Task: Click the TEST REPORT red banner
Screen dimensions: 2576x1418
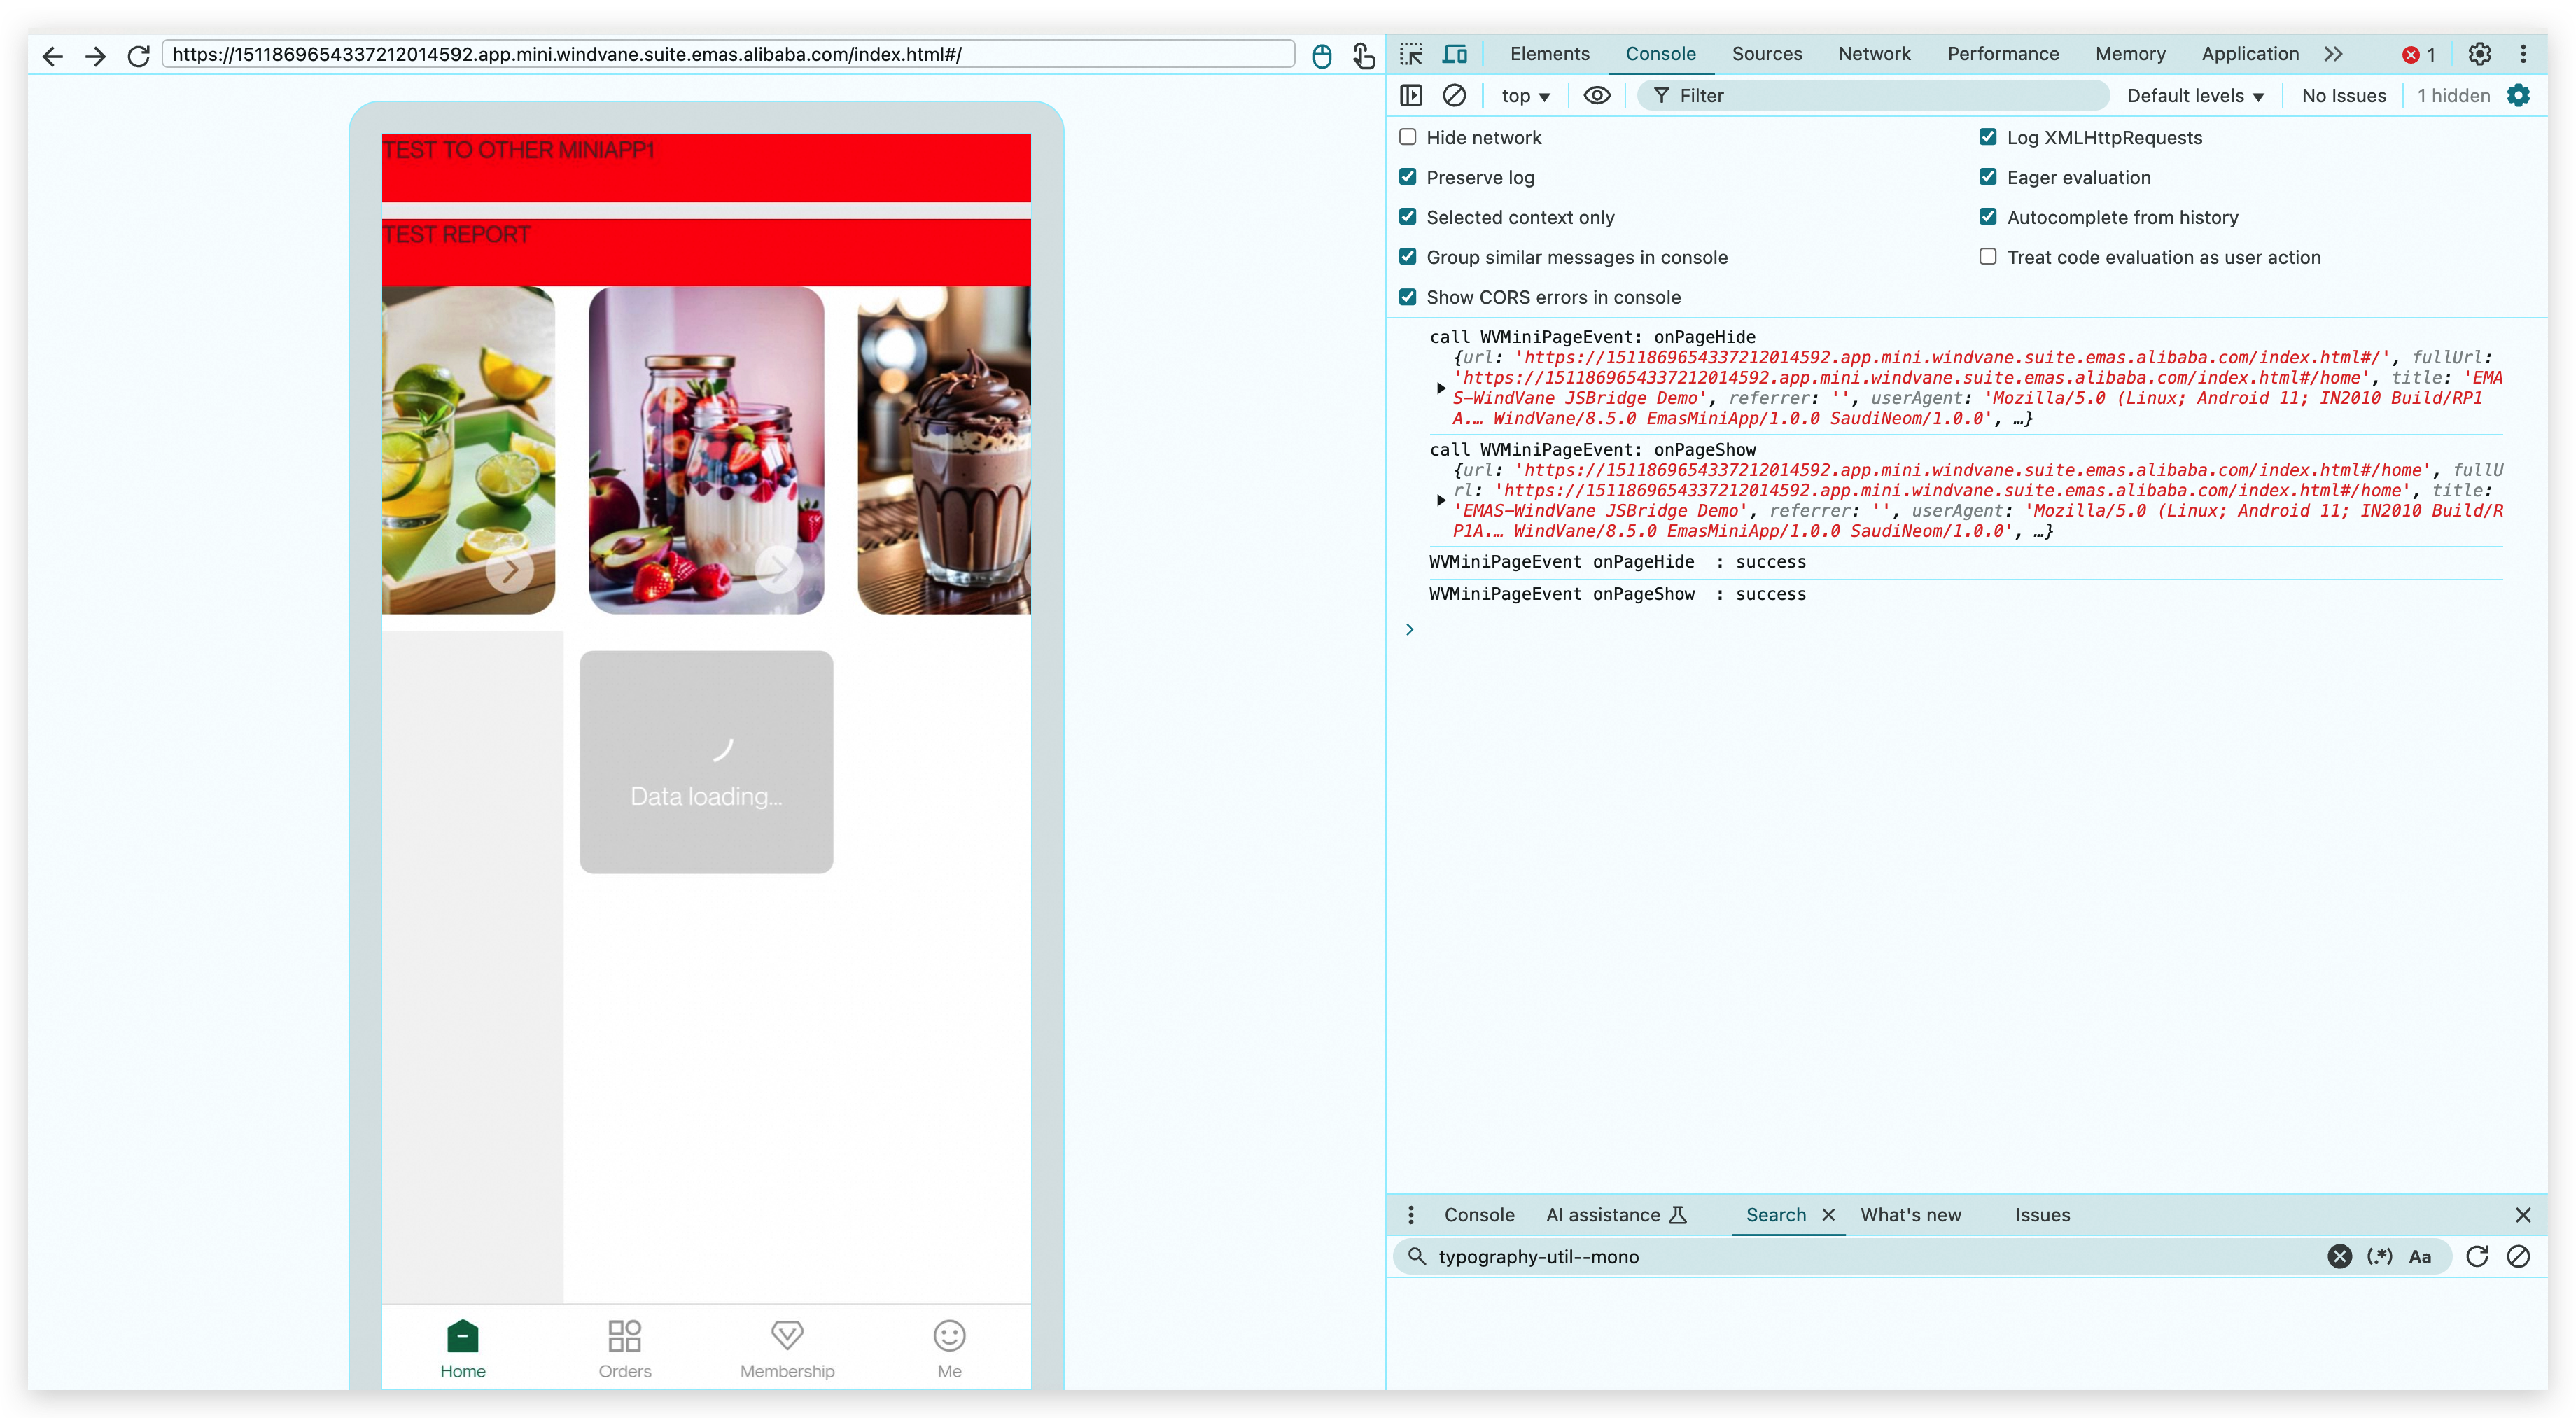Action: coord(706,252)
